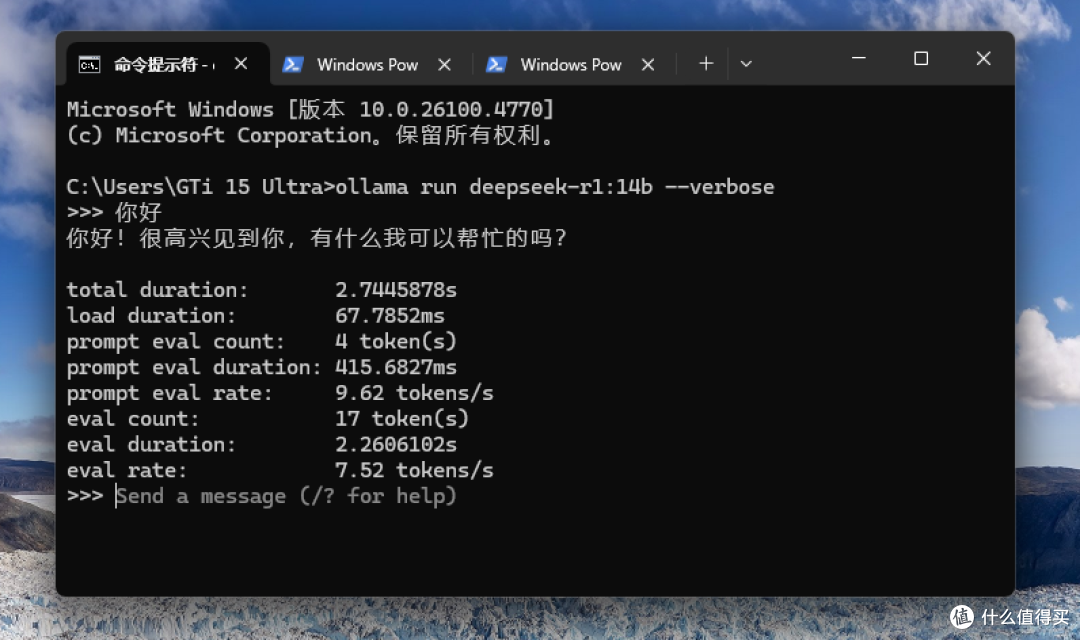1080x640 pixels.
Task: Close the 命令提示符 tab
Action: pos(241,64)
